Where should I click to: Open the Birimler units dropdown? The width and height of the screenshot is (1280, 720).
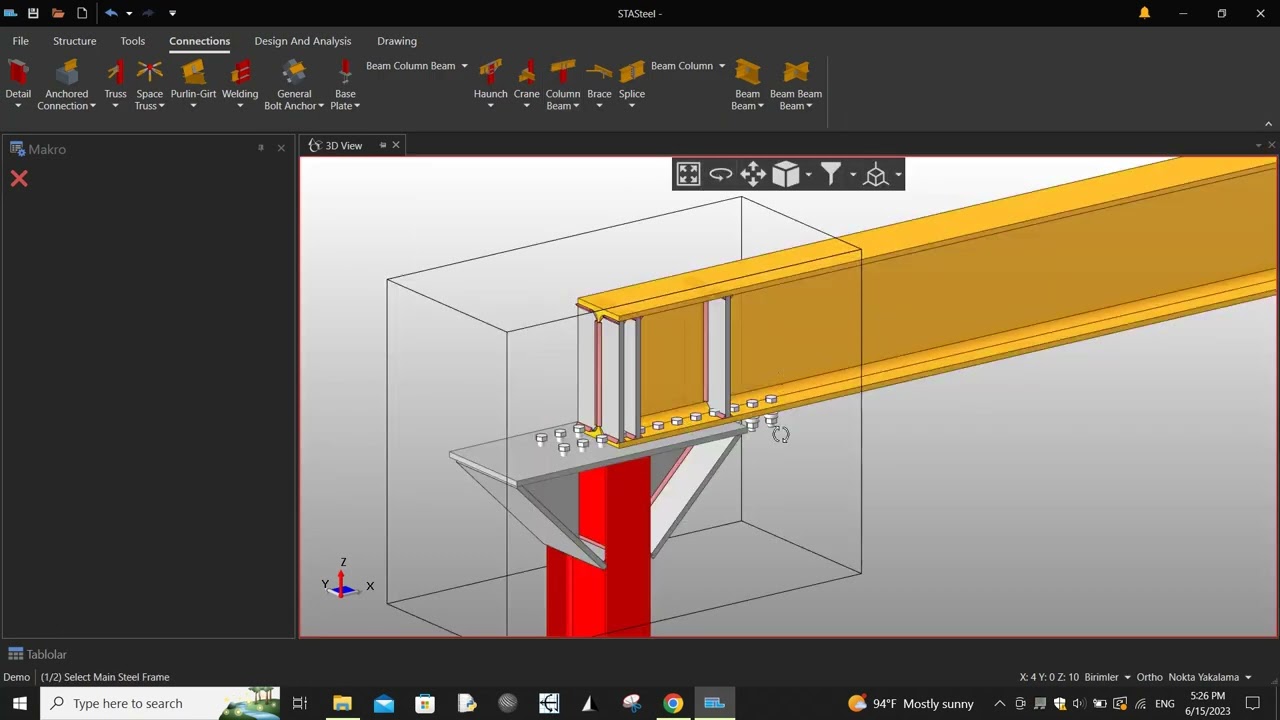tap(1108, 677)
